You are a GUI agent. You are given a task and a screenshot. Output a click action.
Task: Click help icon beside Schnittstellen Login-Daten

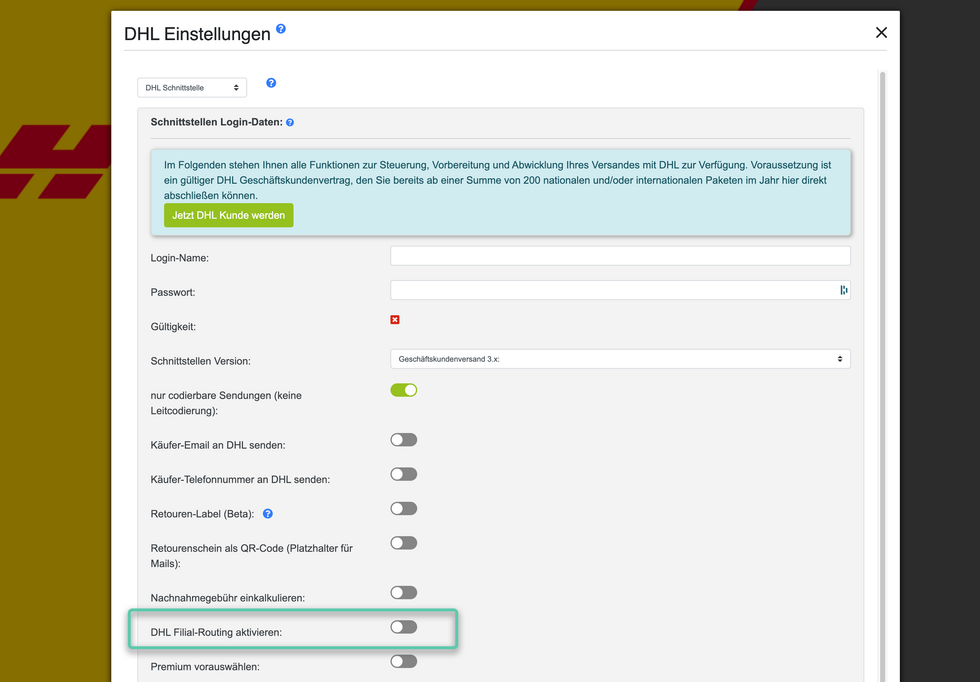290,123
